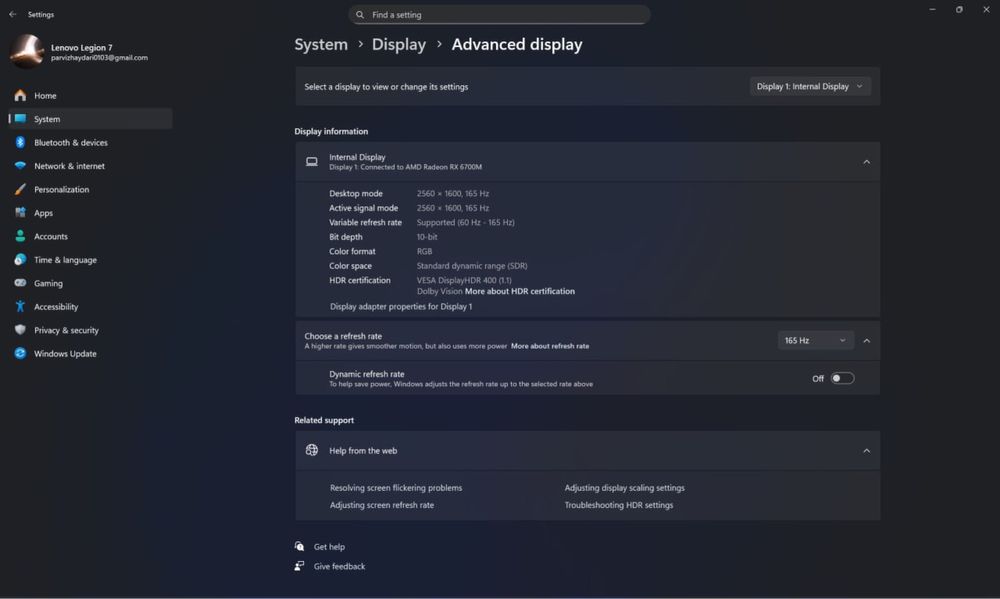The width and height of the screenshot is (1000, 599).
Task: Open More about HDR certification link
Action: pyautogui.click(x=520, y=291)
